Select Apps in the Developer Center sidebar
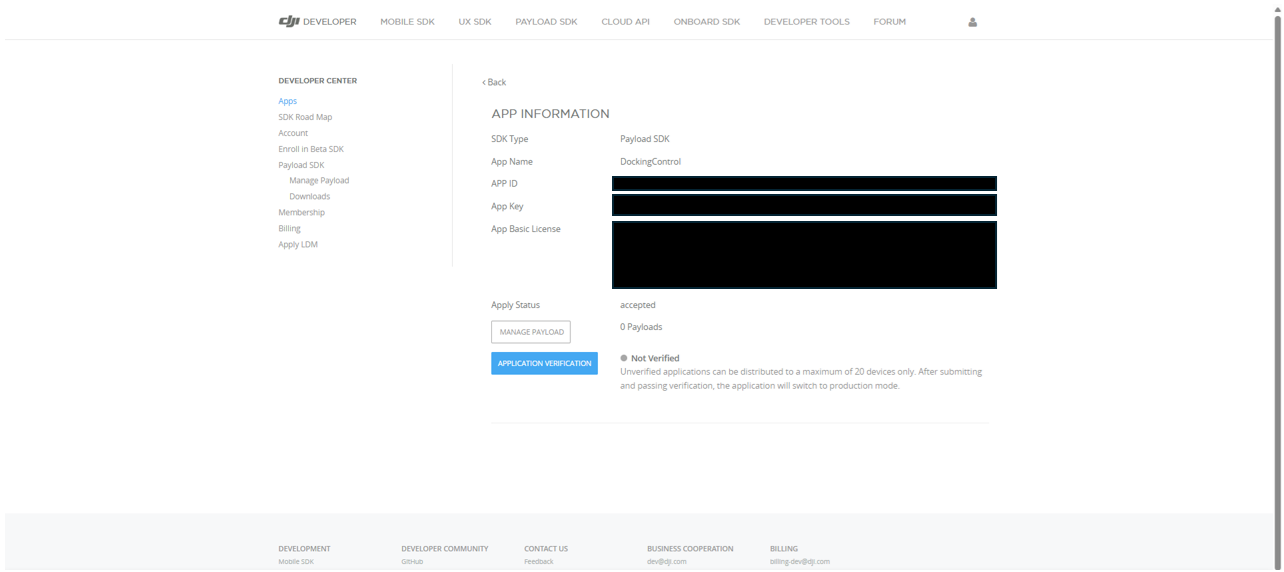This screenshot has width=1284, height=572. click(287, 101)
